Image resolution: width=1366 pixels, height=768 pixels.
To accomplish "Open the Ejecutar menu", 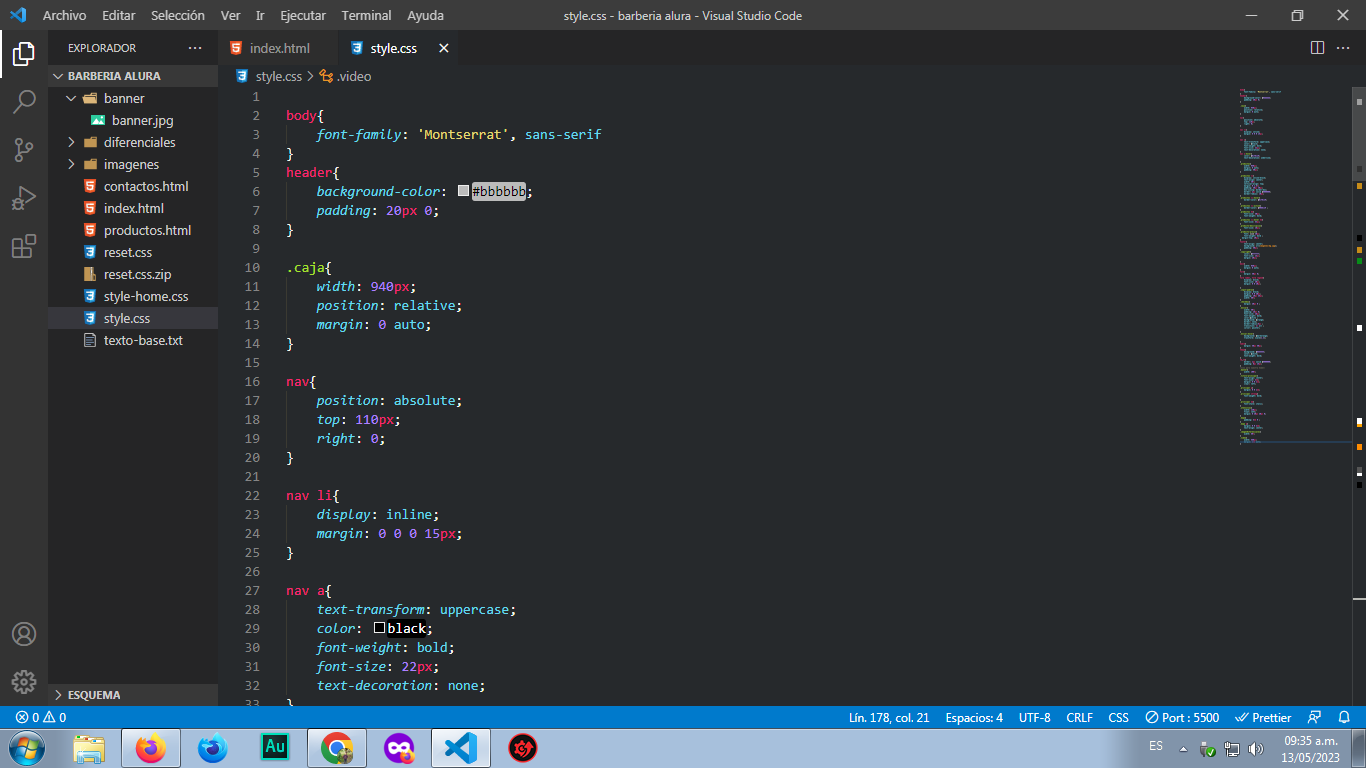I will pos(303,15).
